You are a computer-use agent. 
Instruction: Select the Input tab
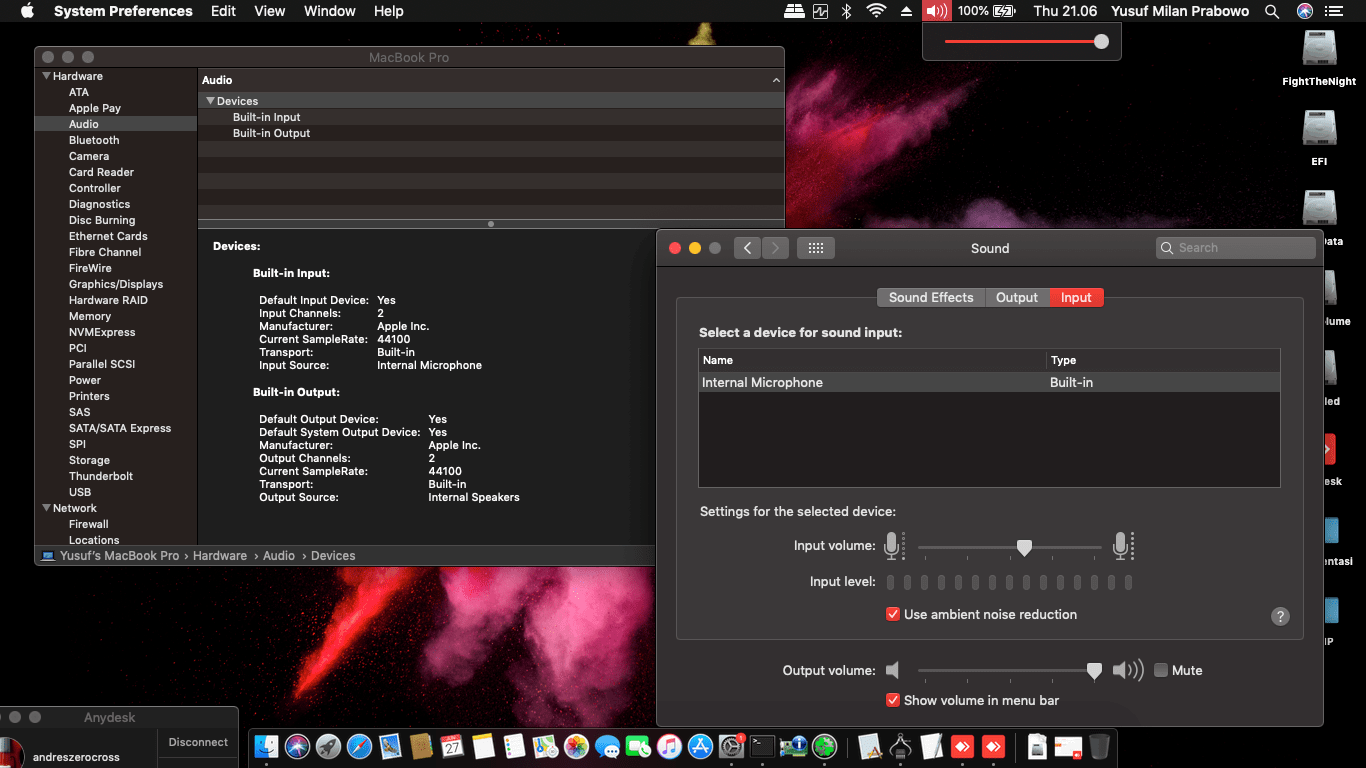pos(1076,297)
